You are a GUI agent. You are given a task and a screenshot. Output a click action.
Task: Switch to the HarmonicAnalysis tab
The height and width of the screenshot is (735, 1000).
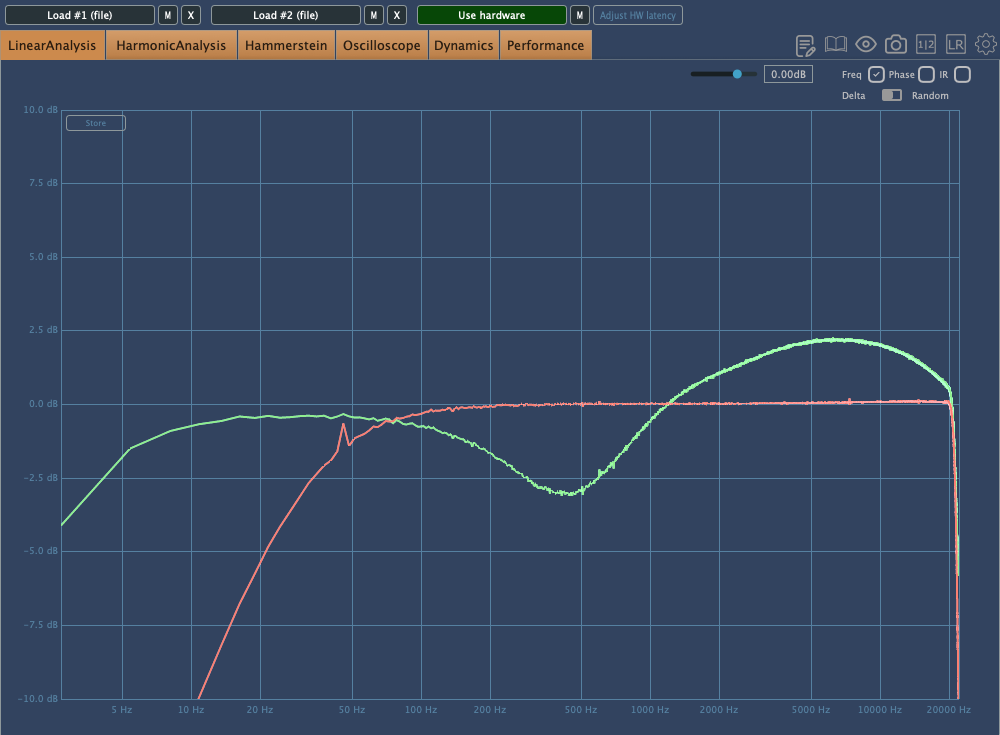tap(171, 45)
